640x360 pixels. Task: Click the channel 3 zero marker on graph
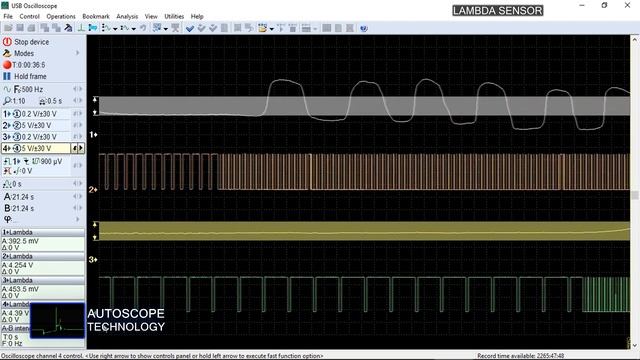point(93,259)
